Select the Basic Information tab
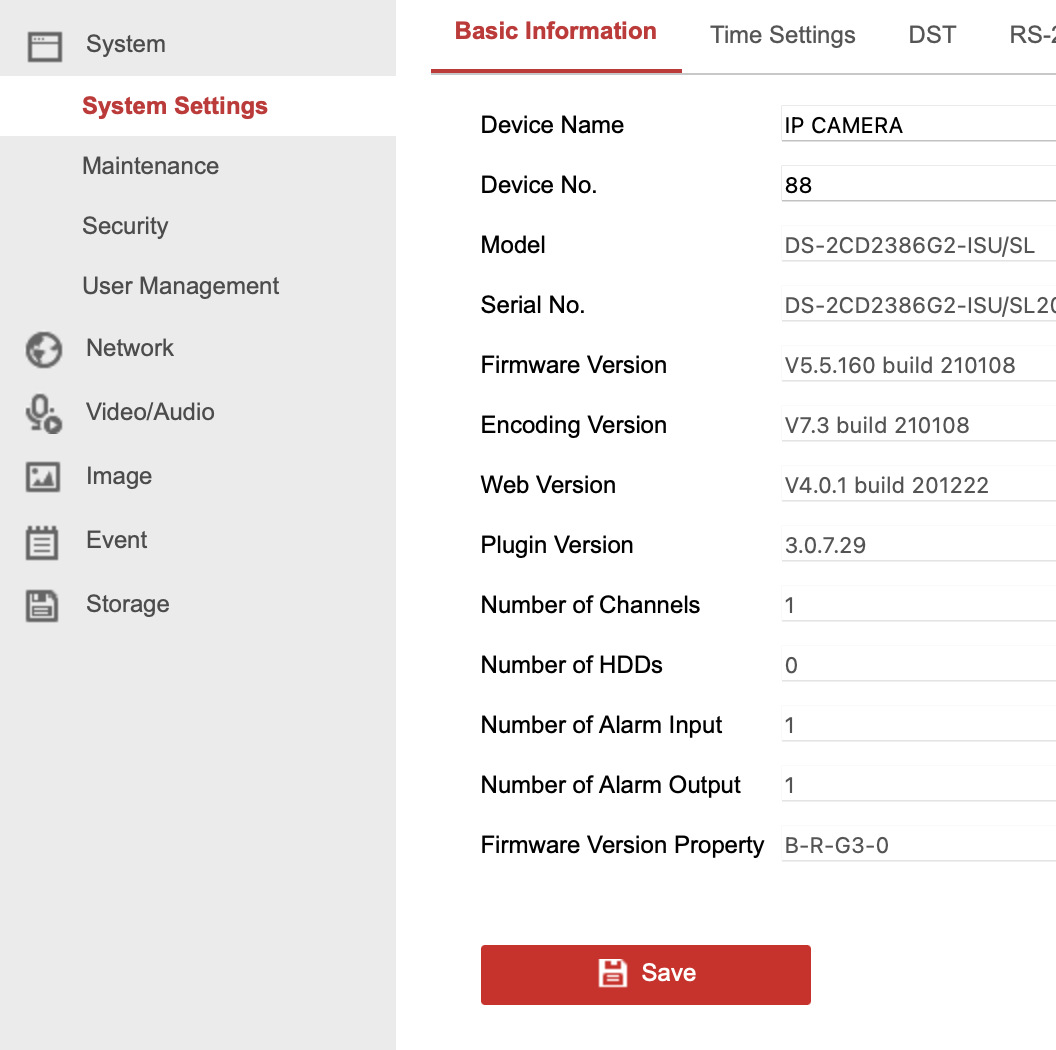The height and width of the screenshot is (1050, 1056). [x=555, y=32]
